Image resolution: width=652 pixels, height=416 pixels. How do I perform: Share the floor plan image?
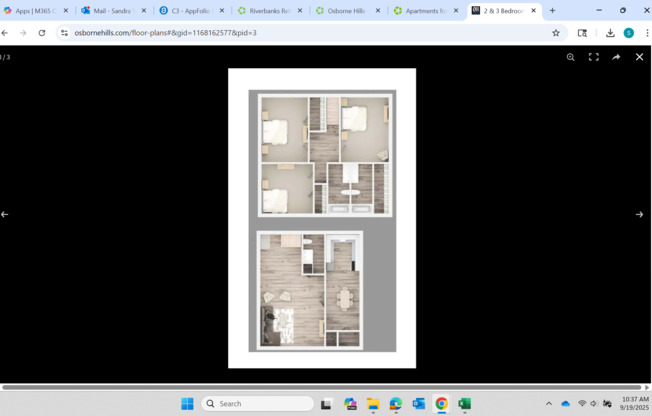(617, 57)
